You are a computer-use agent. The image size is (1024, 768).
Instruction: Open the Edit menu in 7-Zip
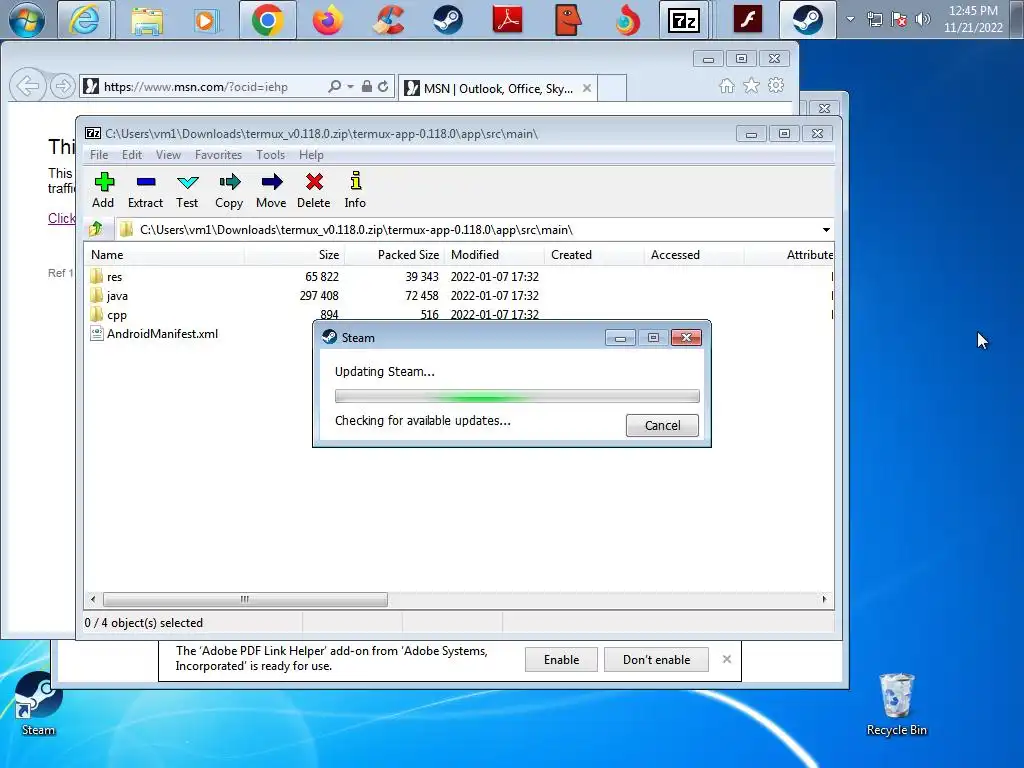131,155
